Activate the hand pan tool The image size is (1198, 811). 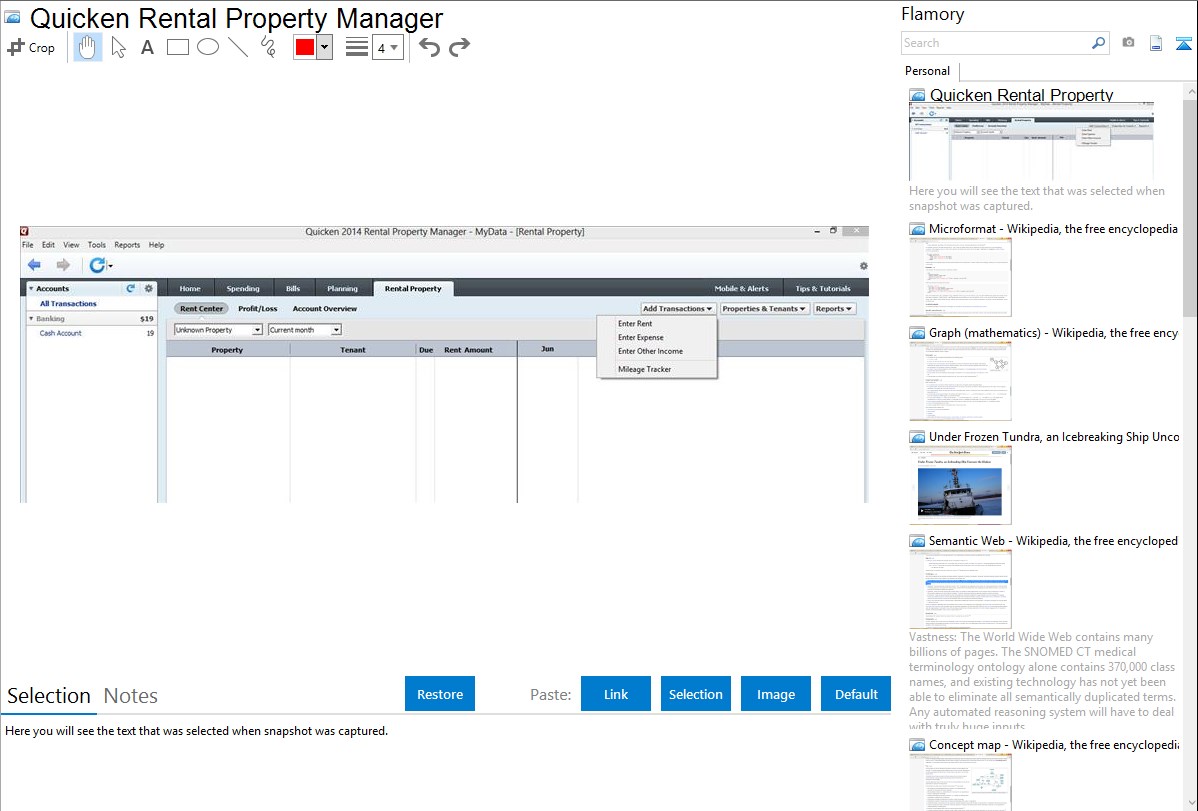pos(87,47)
